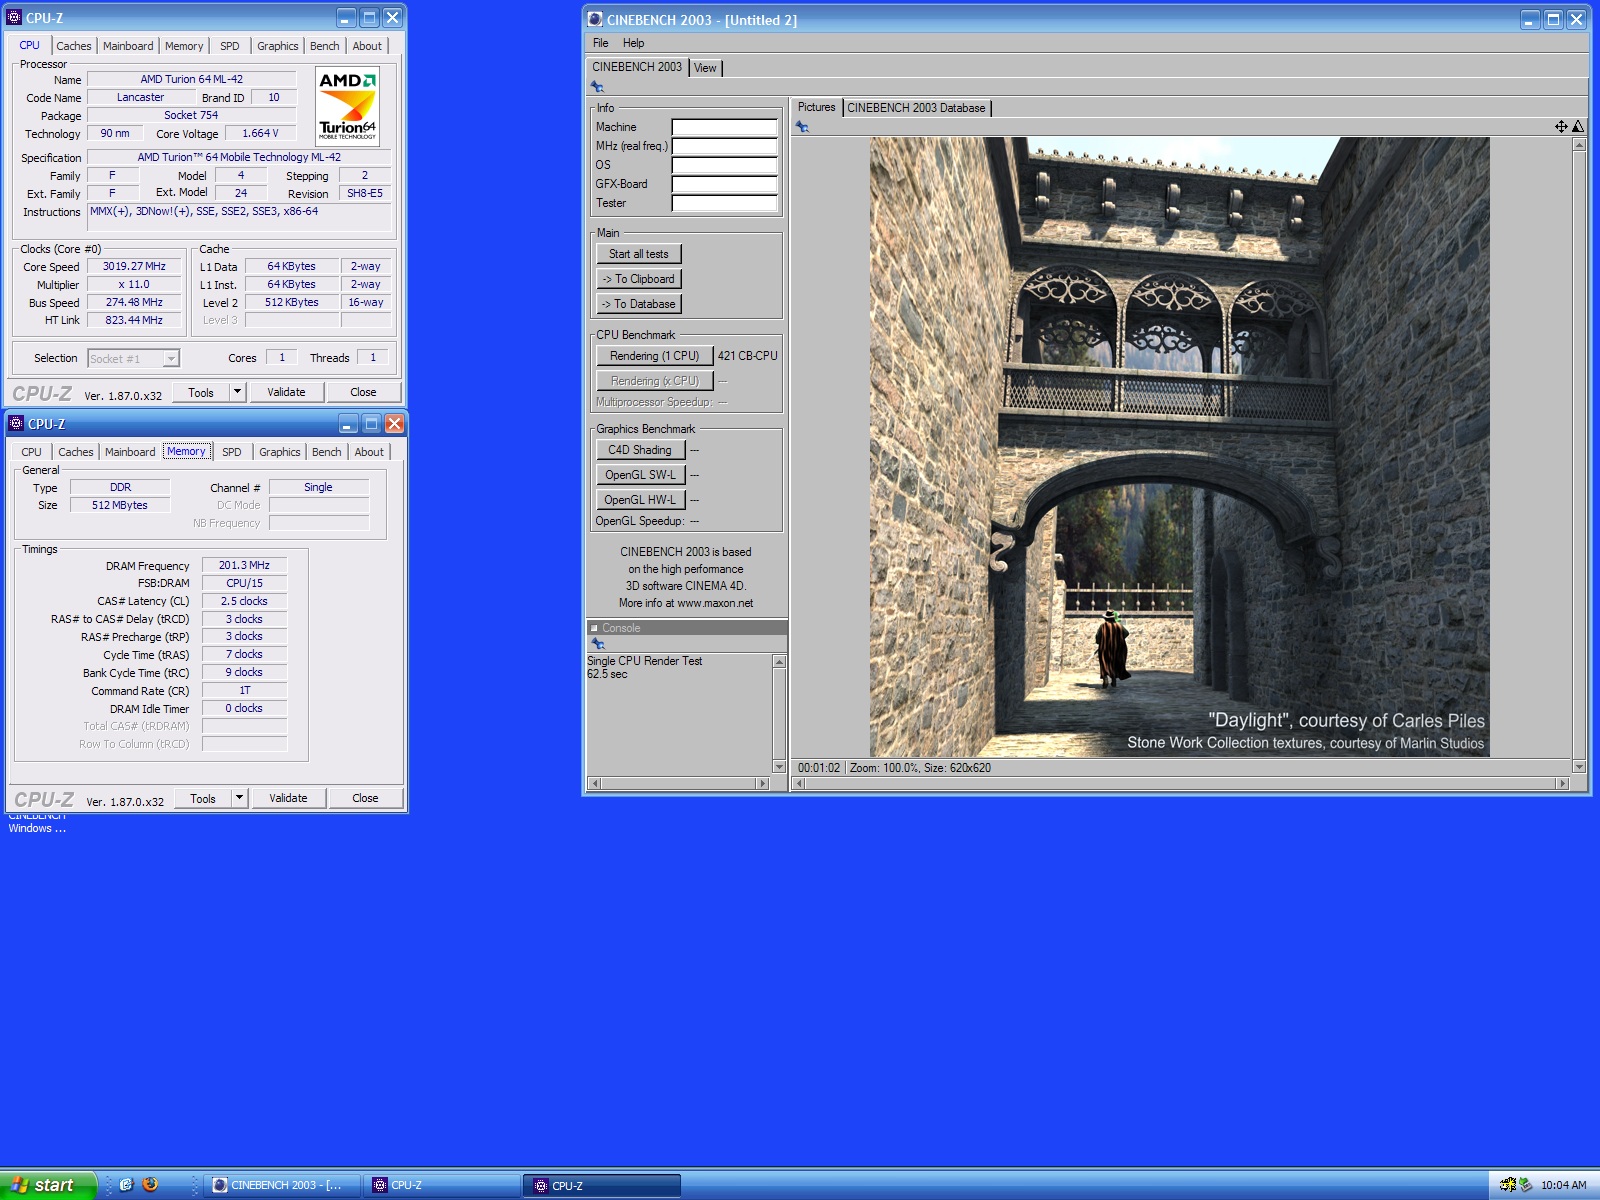Click the second system tray icon
1600x1200 pixels.
coord(1526,1185)
